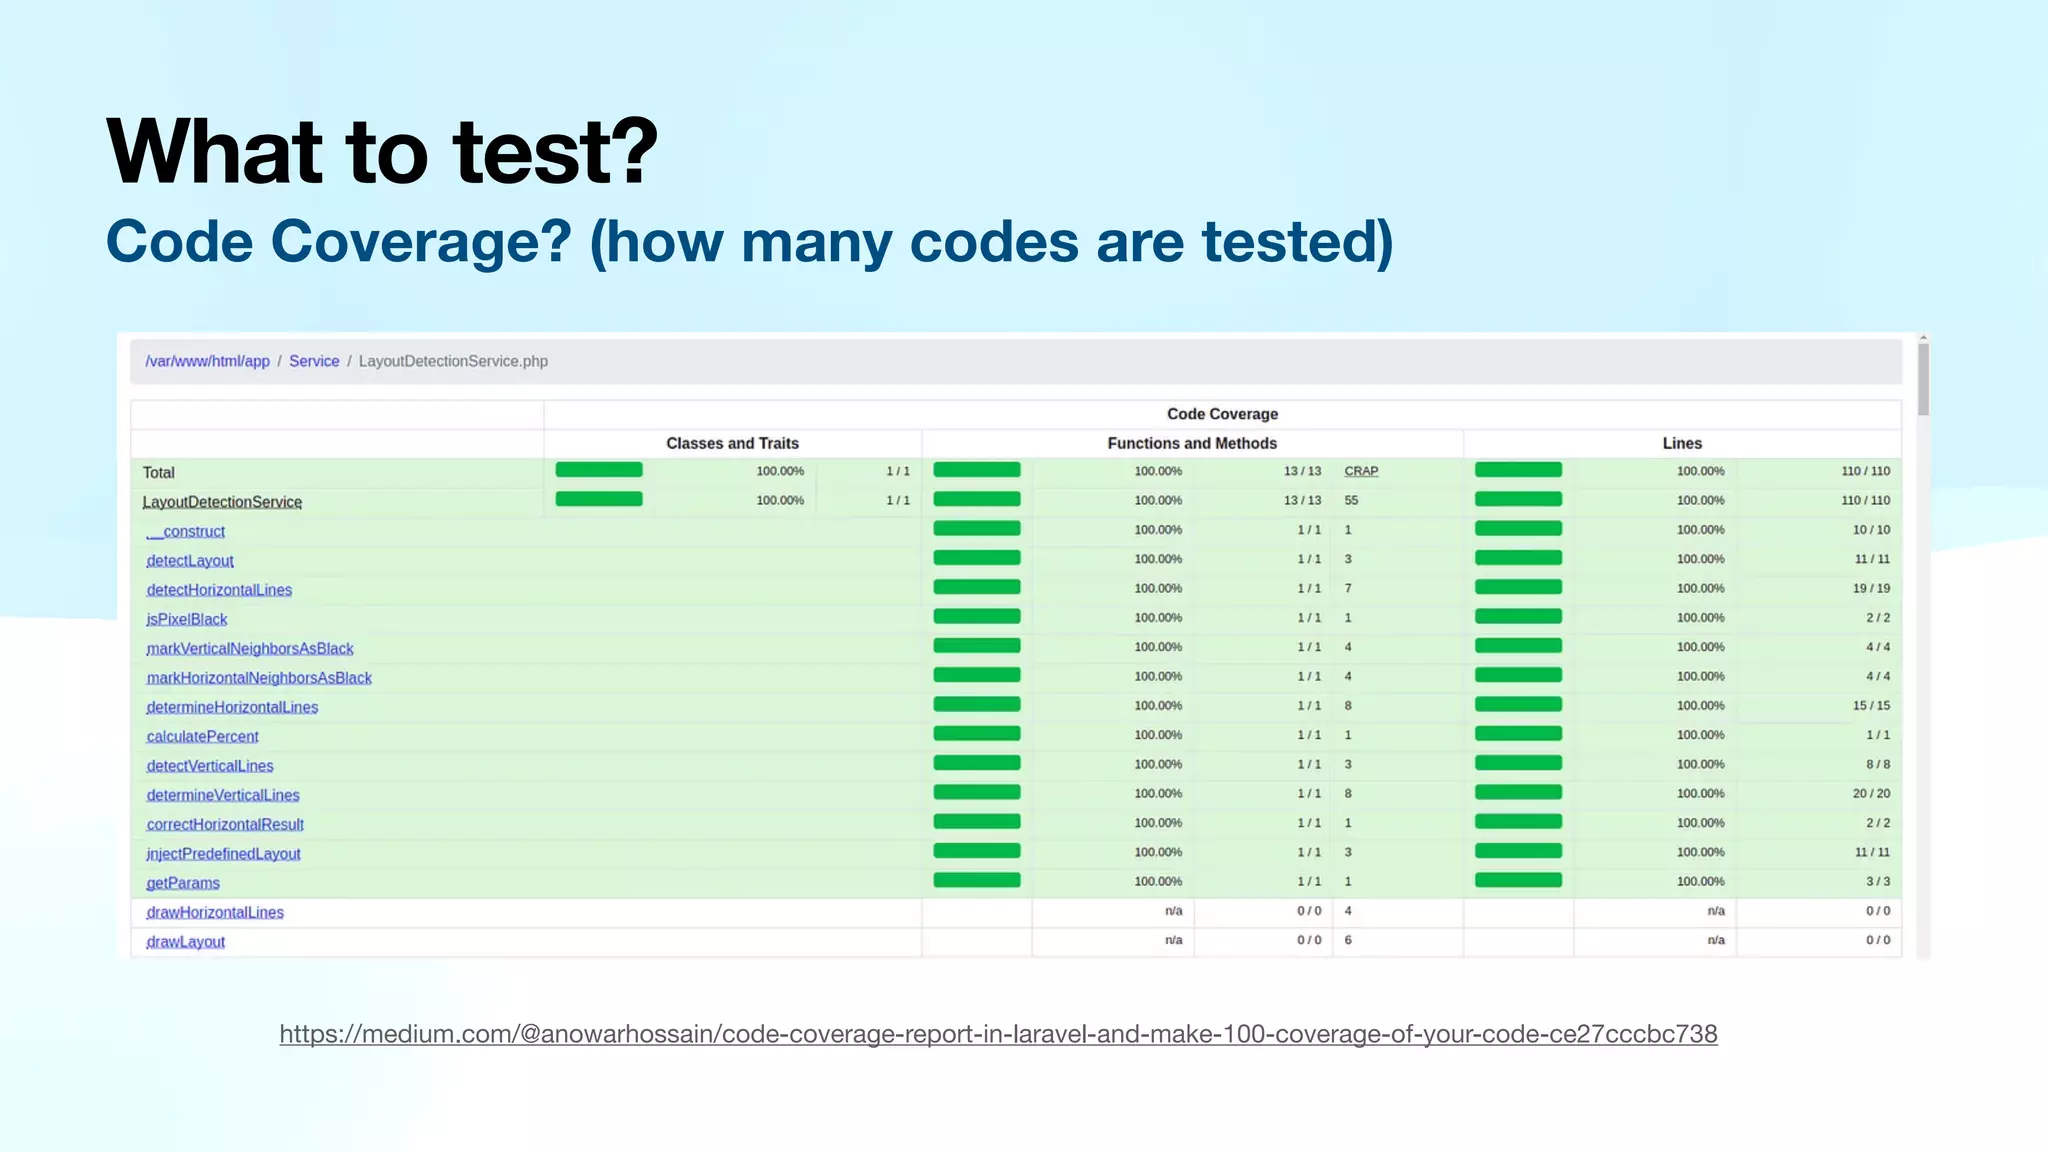Click the CRAP column header abbreviation
Screen dimensions: 2048x1152
[1361, 471]
